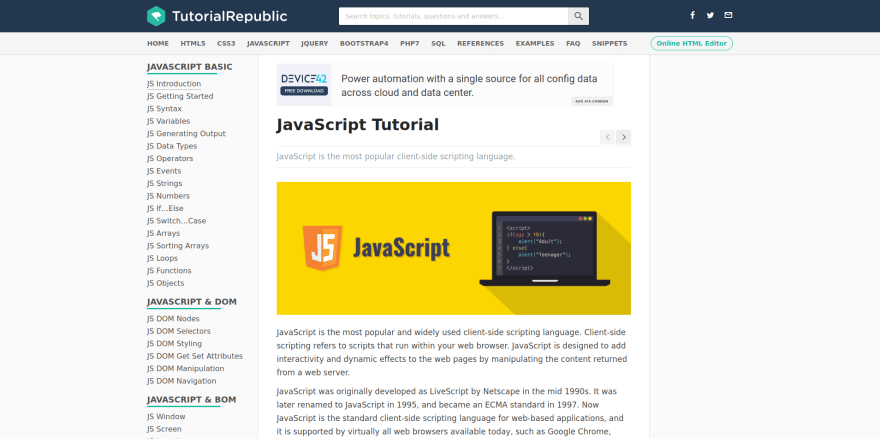Click the TutorialRepublic logo icon

156,16
